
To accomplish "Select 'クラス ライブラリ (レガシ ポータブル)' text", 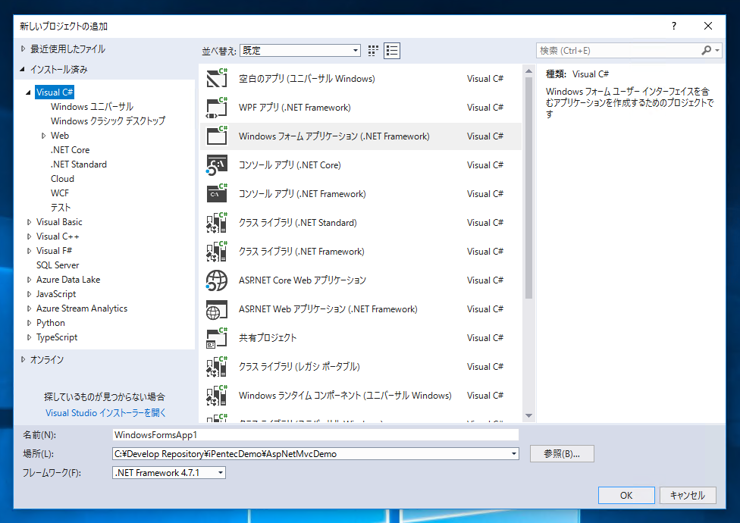I will pyautogui.click(x=299, y=366).
